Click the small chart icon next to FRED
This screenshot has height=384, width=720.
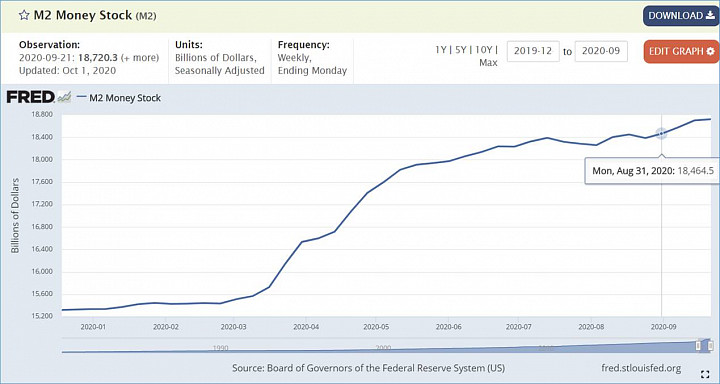coord(64,97)
